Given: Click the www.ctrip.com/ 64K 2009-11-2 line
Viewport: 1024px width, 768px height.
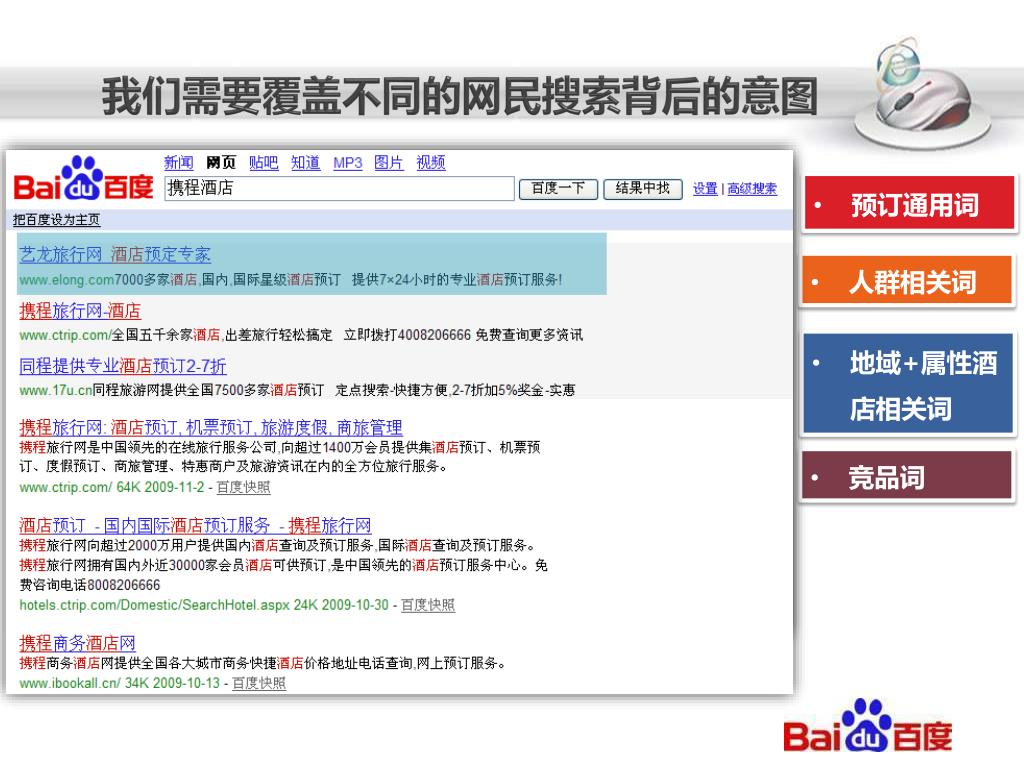Looking at the screenshot, I should pos(112,487).
